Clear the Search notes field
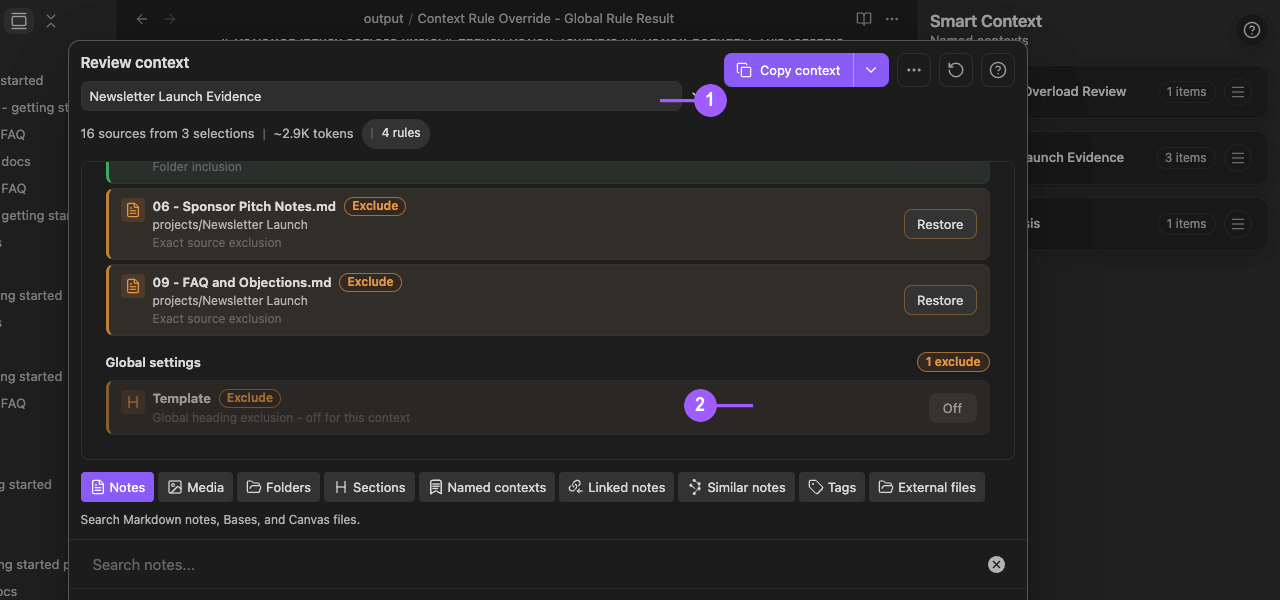The image size is (1280, 600). [x=996, y=565]
